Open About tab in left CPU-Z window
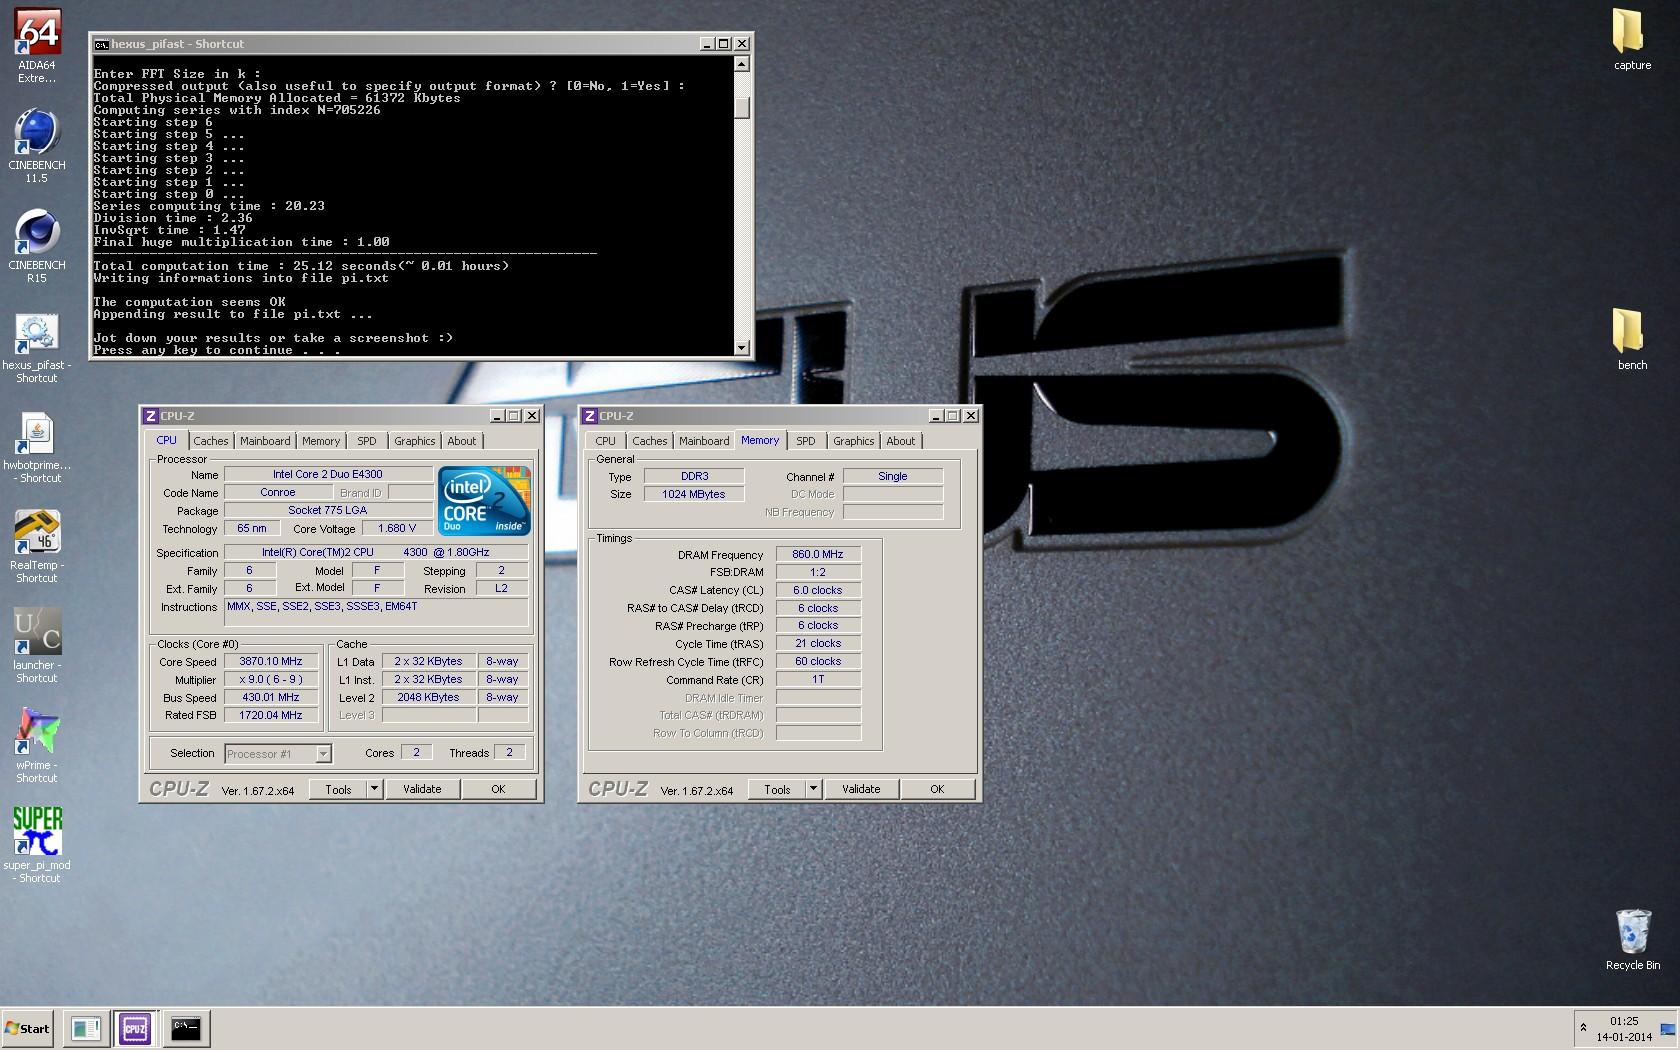This screenshot has height=1050, width=1680. click(x=462, y=441)
